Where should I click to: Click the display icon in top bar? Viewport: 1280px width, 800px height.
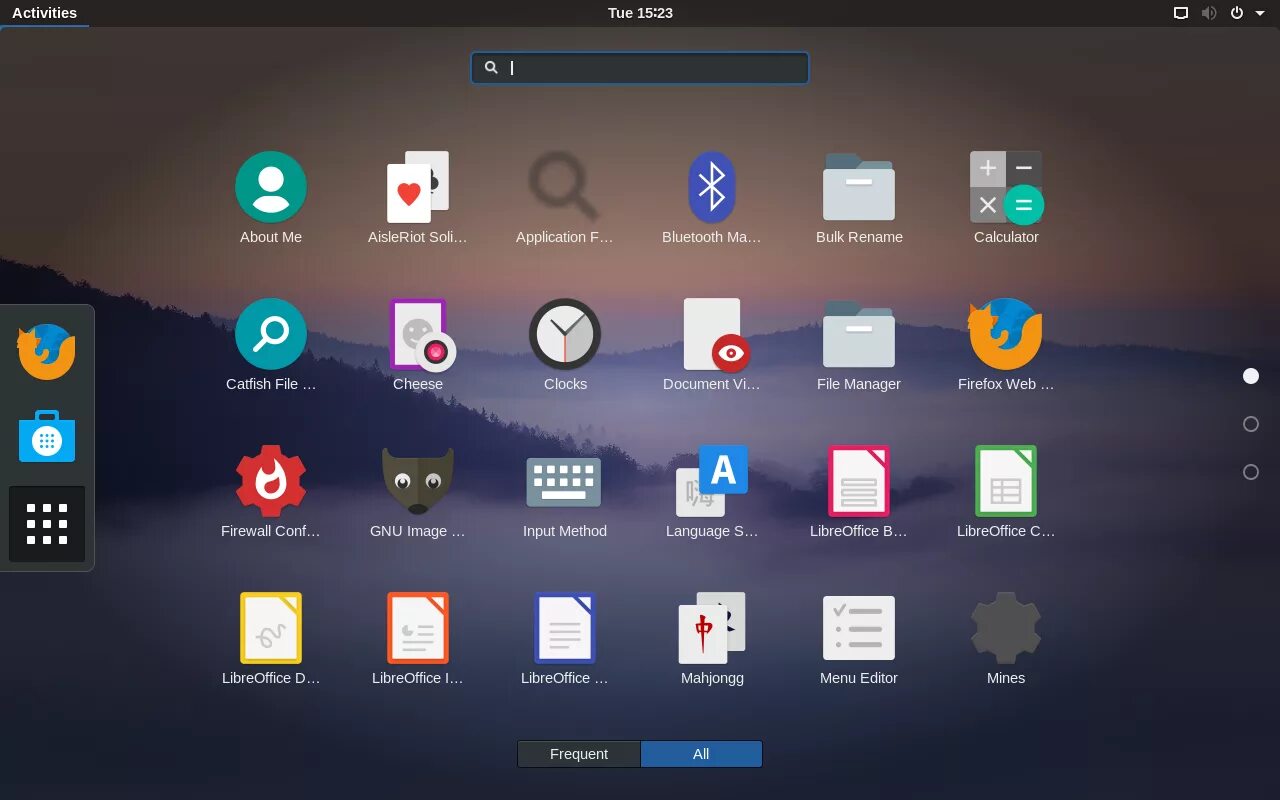1181,13
